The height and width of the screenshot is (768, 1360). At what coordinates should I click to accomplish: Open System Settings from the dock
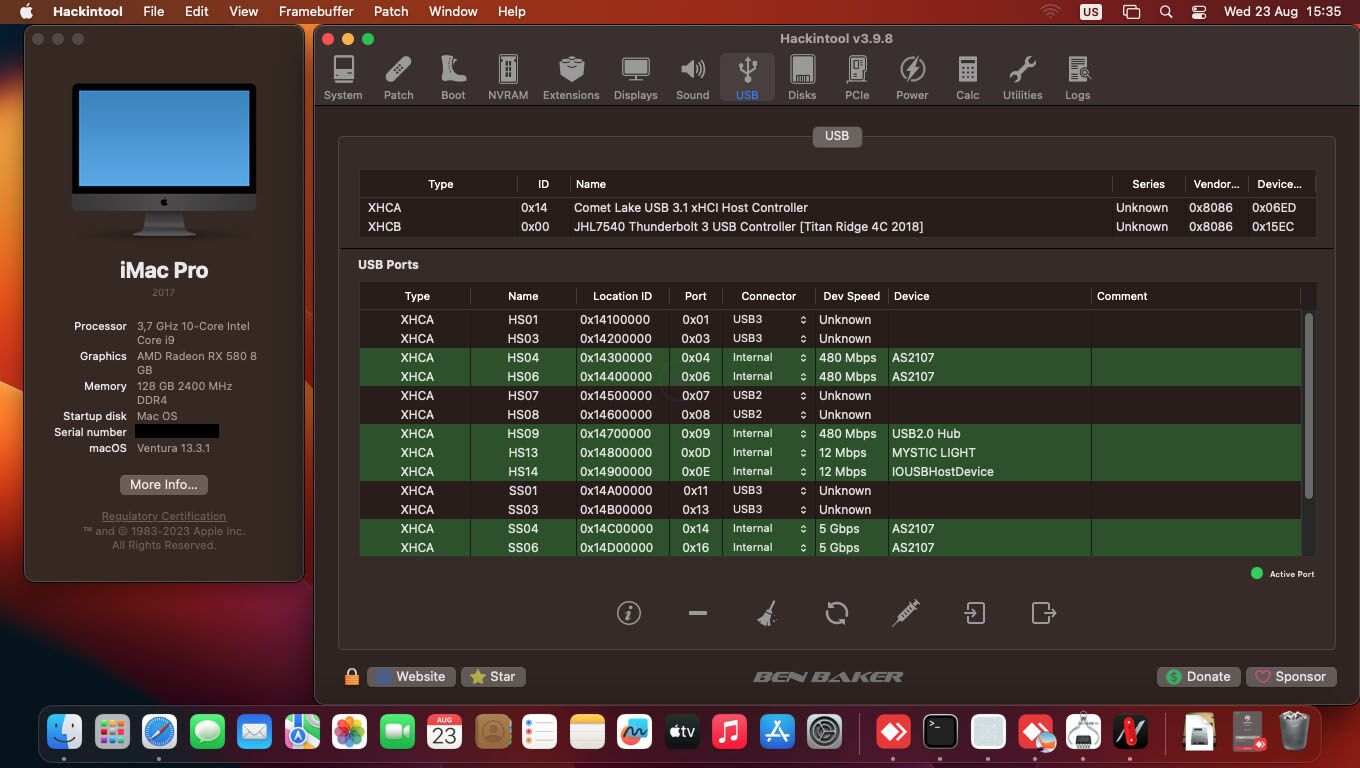coord(824,733)
